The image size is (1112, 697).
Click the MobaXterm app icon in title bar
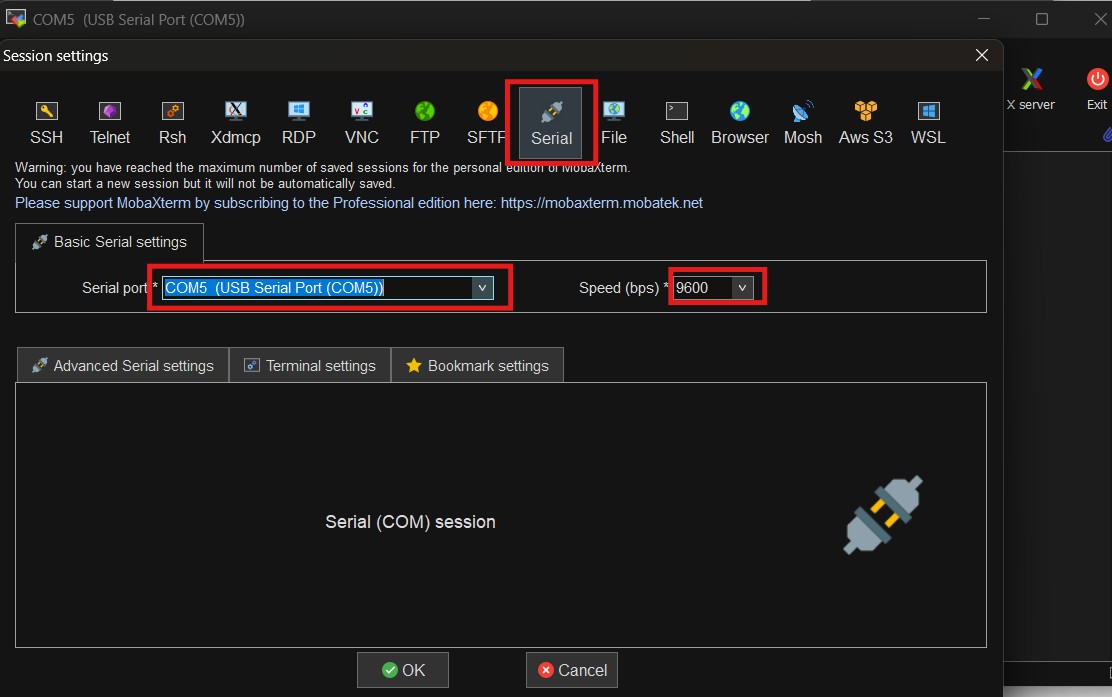tap(16, 18)
